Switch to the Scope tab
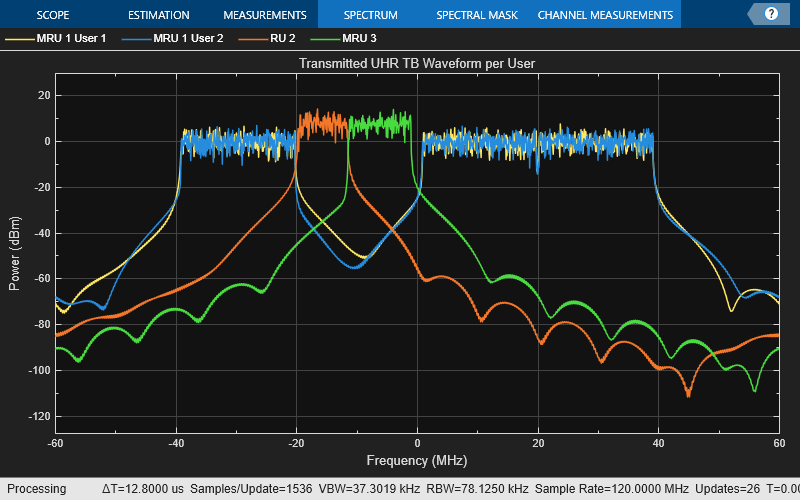 (53, 15)
